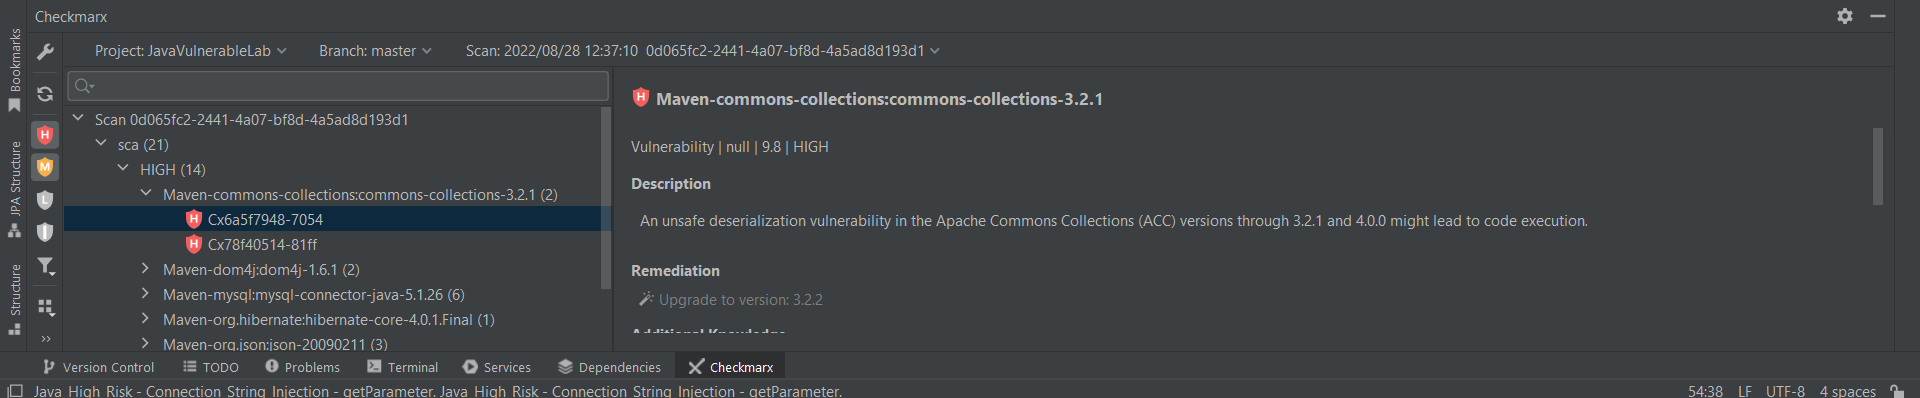Open the Branch master dropdown
Image resolution: width=1920 pixels, height=398 pixels.
(x=375, y=51)
